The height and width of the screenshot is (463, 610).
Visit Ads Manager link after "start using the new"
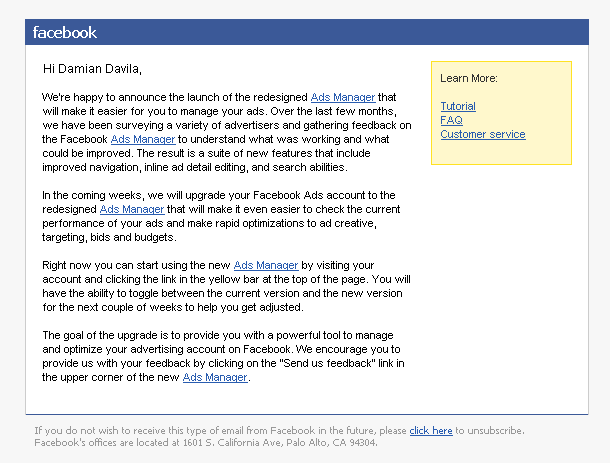266,265
